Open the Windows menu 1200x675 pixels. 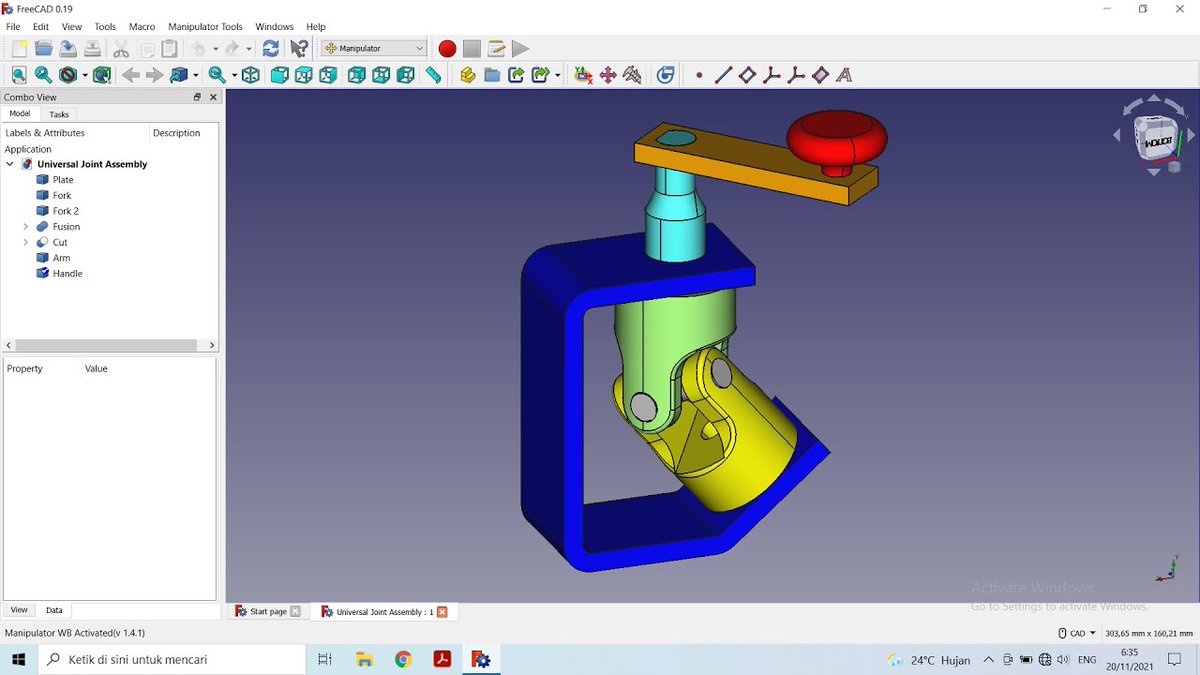point(274,27)
